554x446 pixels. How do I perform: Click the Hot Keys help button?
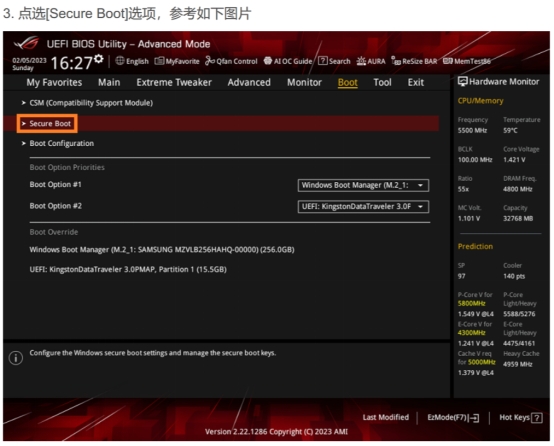click(521, 417)
